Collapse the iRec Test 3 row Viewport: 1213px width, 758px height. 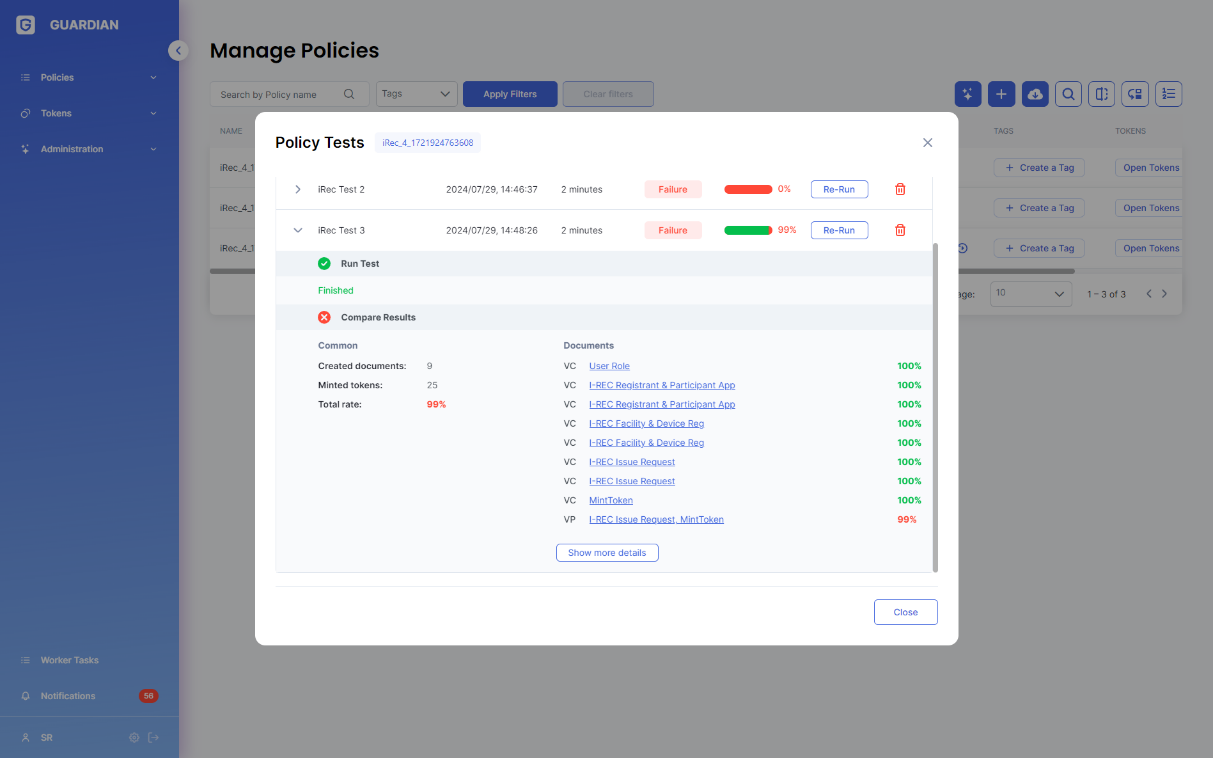[297, 230]
